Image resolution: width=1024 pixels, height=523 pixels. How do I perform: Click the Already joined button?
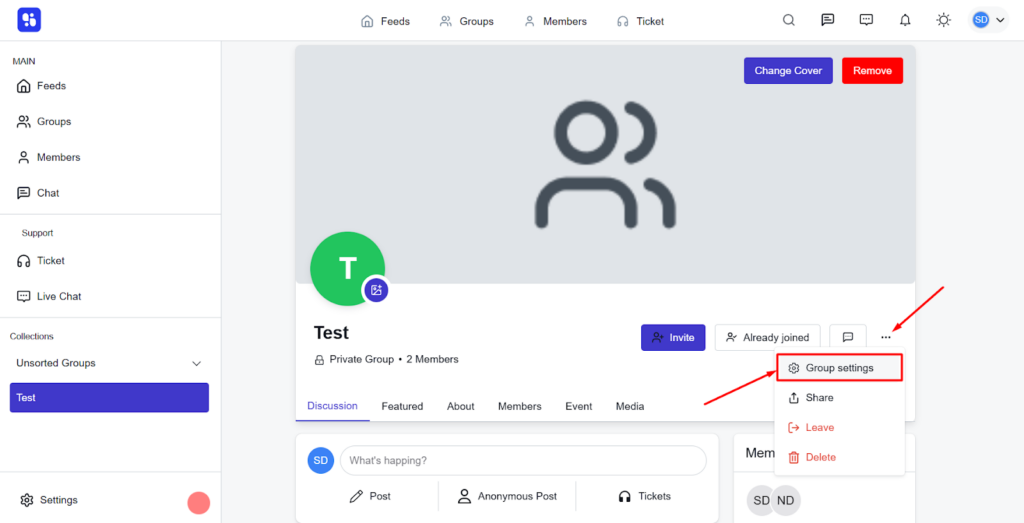767,338
